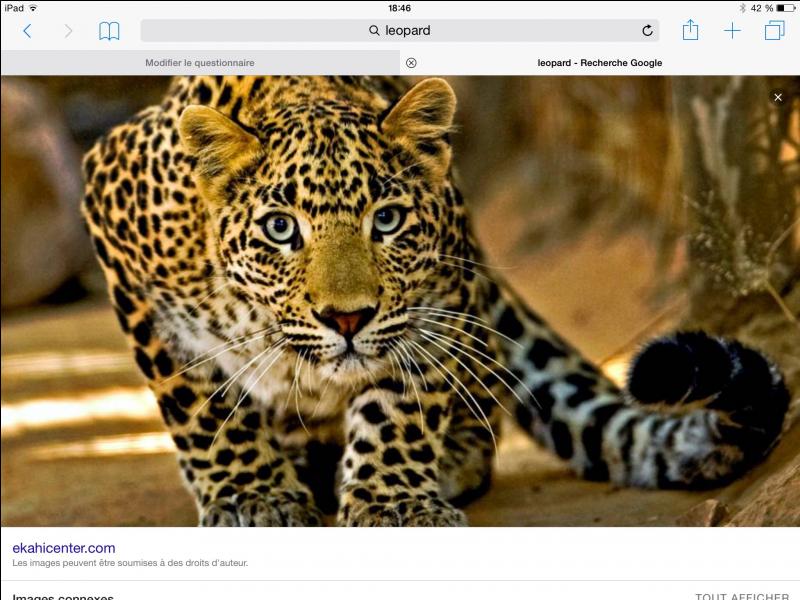The width and height of the screenshot is (800, 600).
Task: Go back with the Safari back arrow
Action: (x=28, y=31)
